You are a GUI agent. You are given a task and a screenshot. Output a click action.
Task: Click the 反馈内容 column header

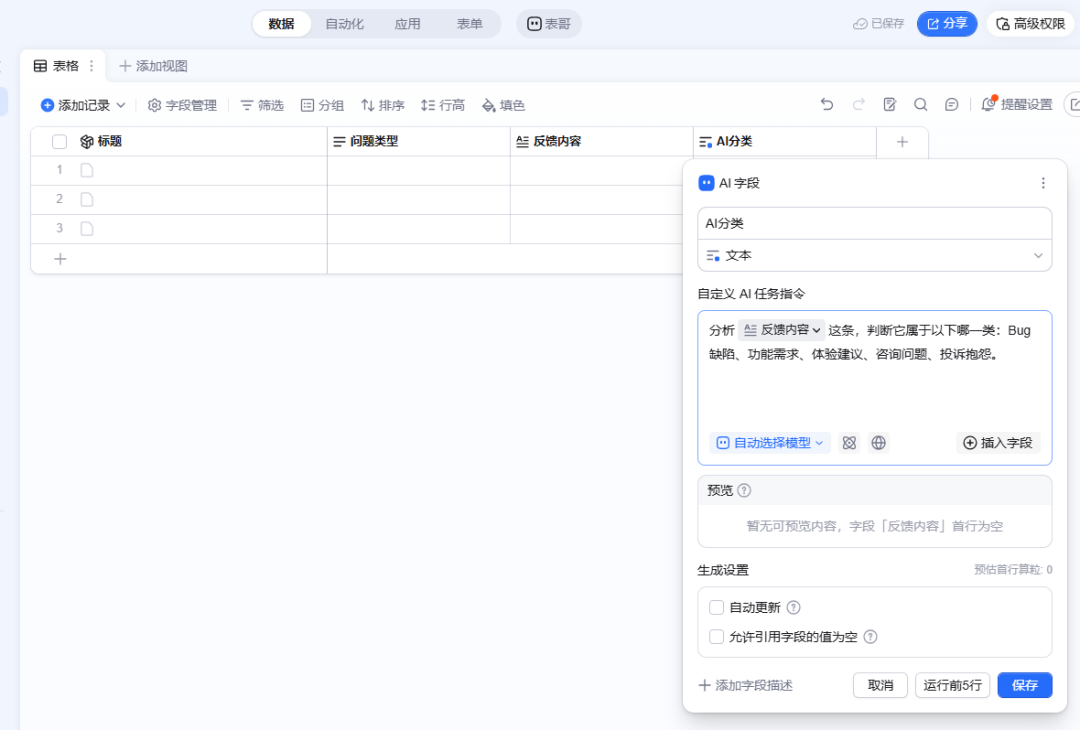click(x=602, y=142)
